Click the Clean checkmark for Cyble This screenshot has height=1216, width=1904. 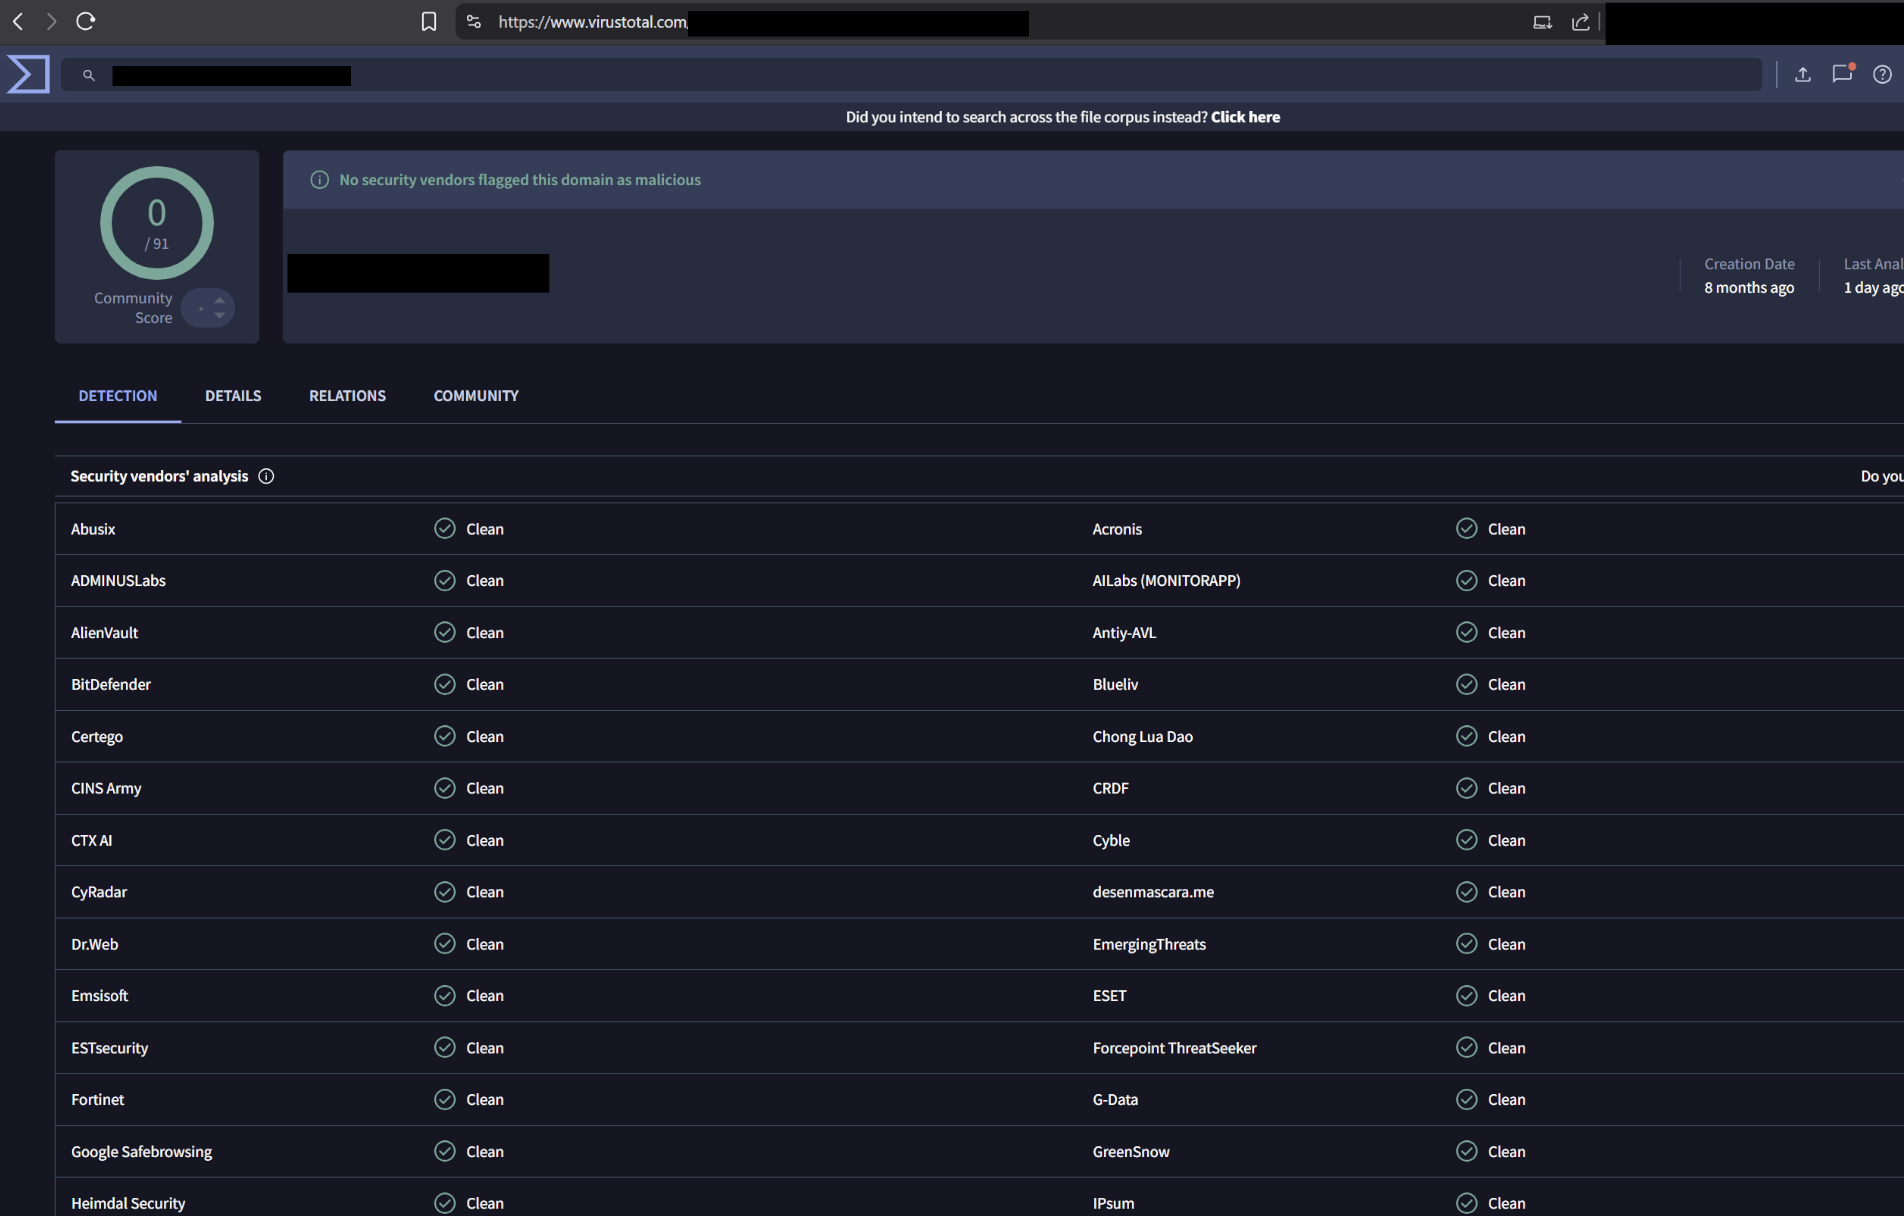pos(1466,840)
